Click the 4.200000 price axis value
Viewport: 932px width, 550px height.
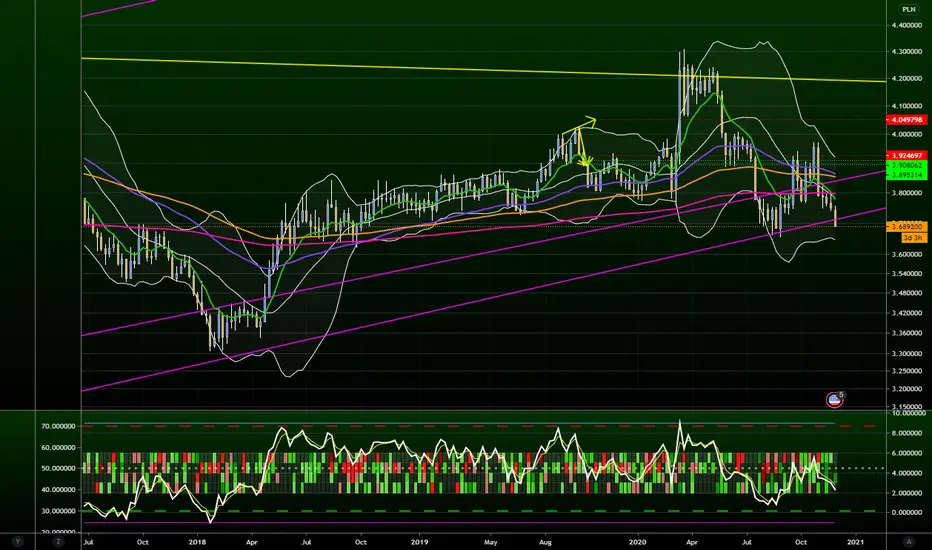click(x=906, y=79)
